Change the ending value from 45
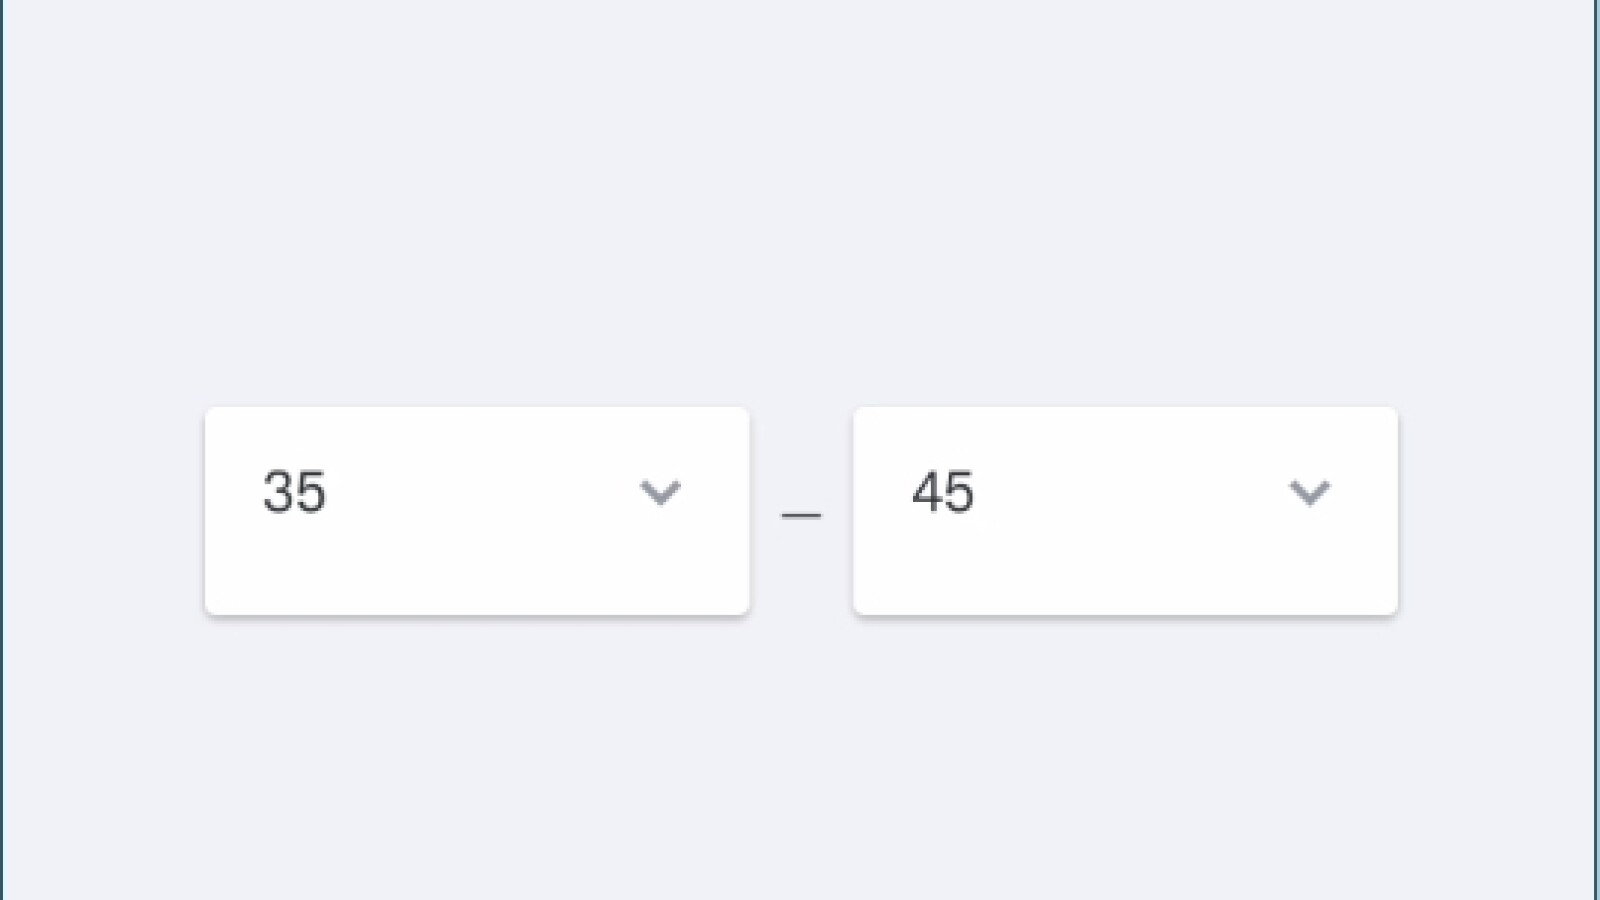 pos(1125,510)
